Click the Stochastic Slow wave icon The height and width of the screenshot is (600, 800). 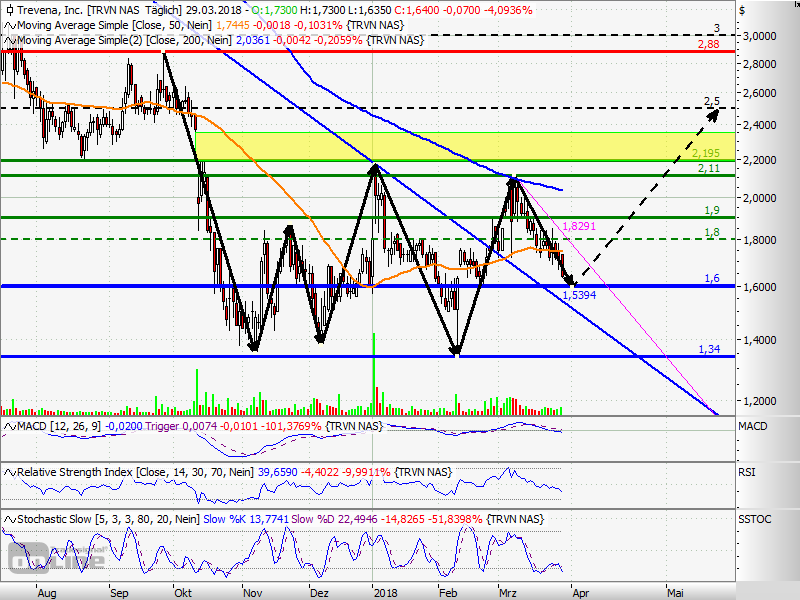coord(10,519)
